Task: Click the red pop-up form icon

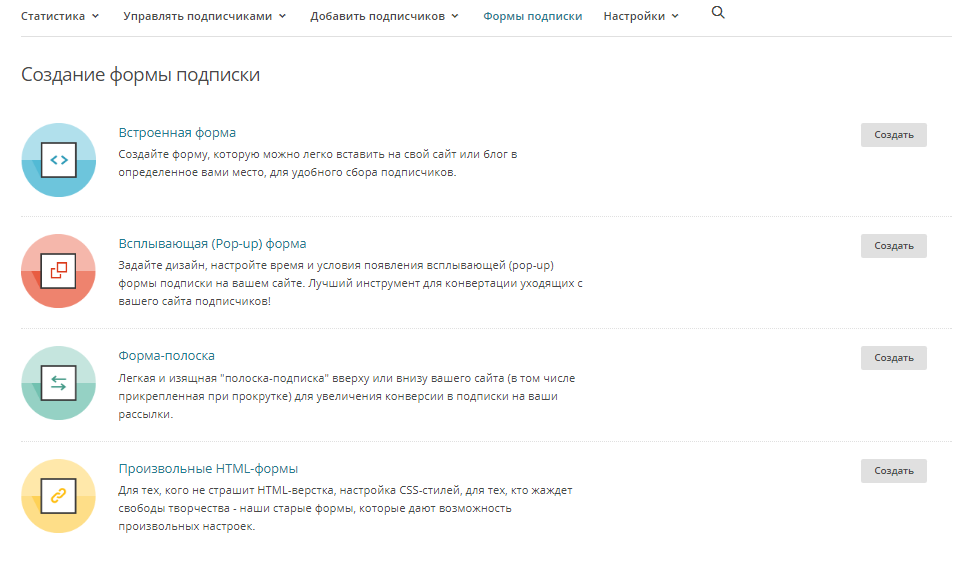Action: point(58,271)
